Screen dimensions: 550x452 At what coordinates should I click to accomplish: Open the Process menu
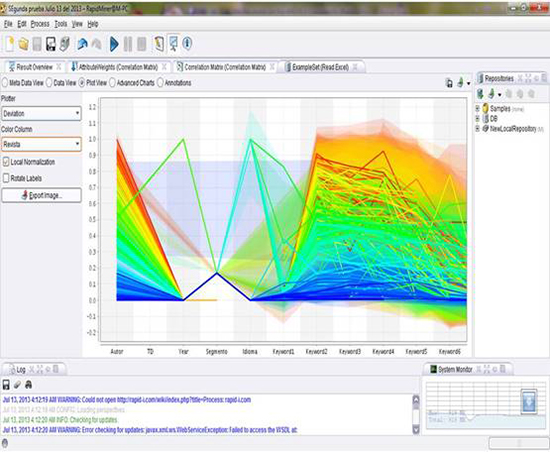[x=40, y=24]
